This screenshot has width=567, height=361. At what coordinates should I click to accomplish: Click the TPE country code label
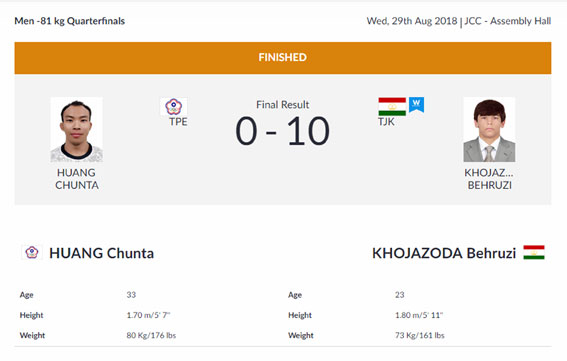(x=178, y=122)
